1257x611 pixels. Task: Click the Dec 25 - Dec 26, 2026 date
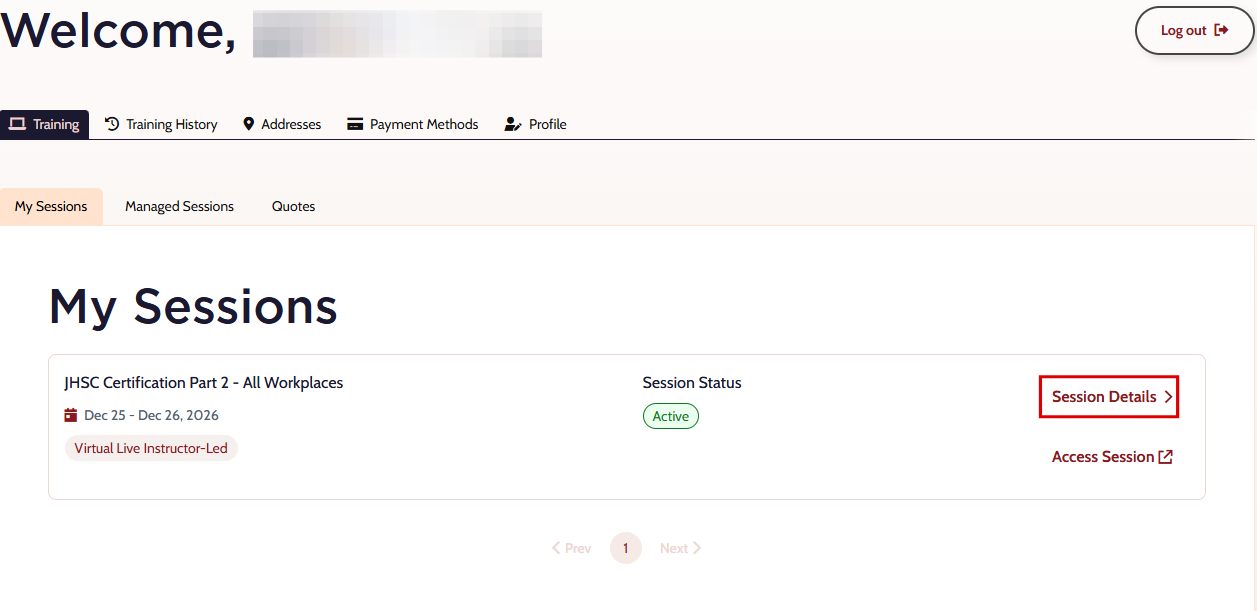tap(151, 415)
